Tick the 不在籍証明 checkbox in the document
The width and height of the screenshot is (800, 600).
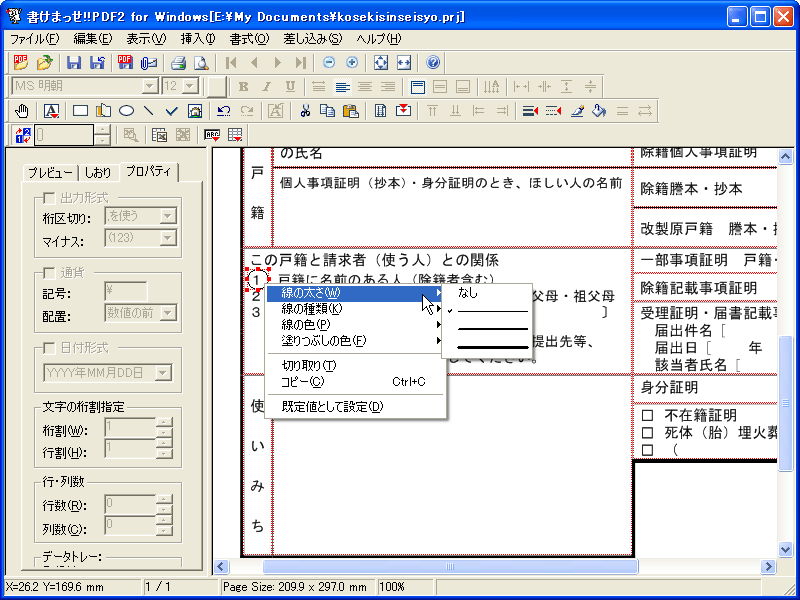click(647, 416)
